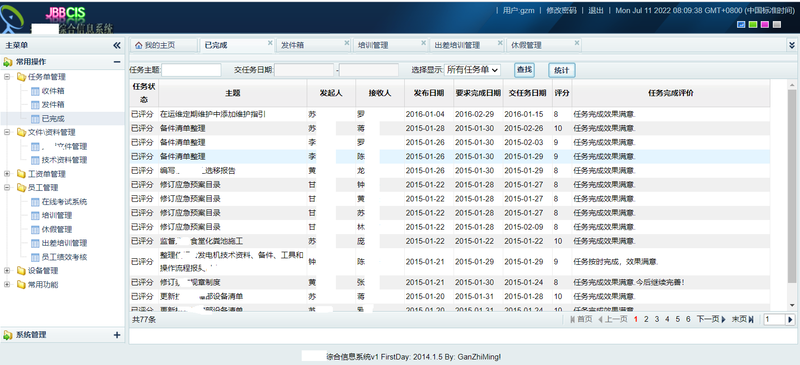Viewport: 800px width, 365px height.
Task: Go to page 6 in pagination
Action: tap(688, 320)
